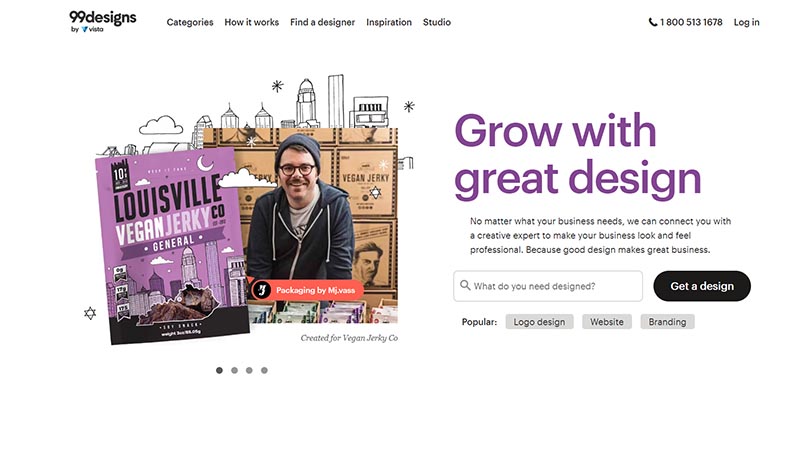The image size is (800, 450).
Task: Open the How it works menu item
Action: (x=252, y=22)
